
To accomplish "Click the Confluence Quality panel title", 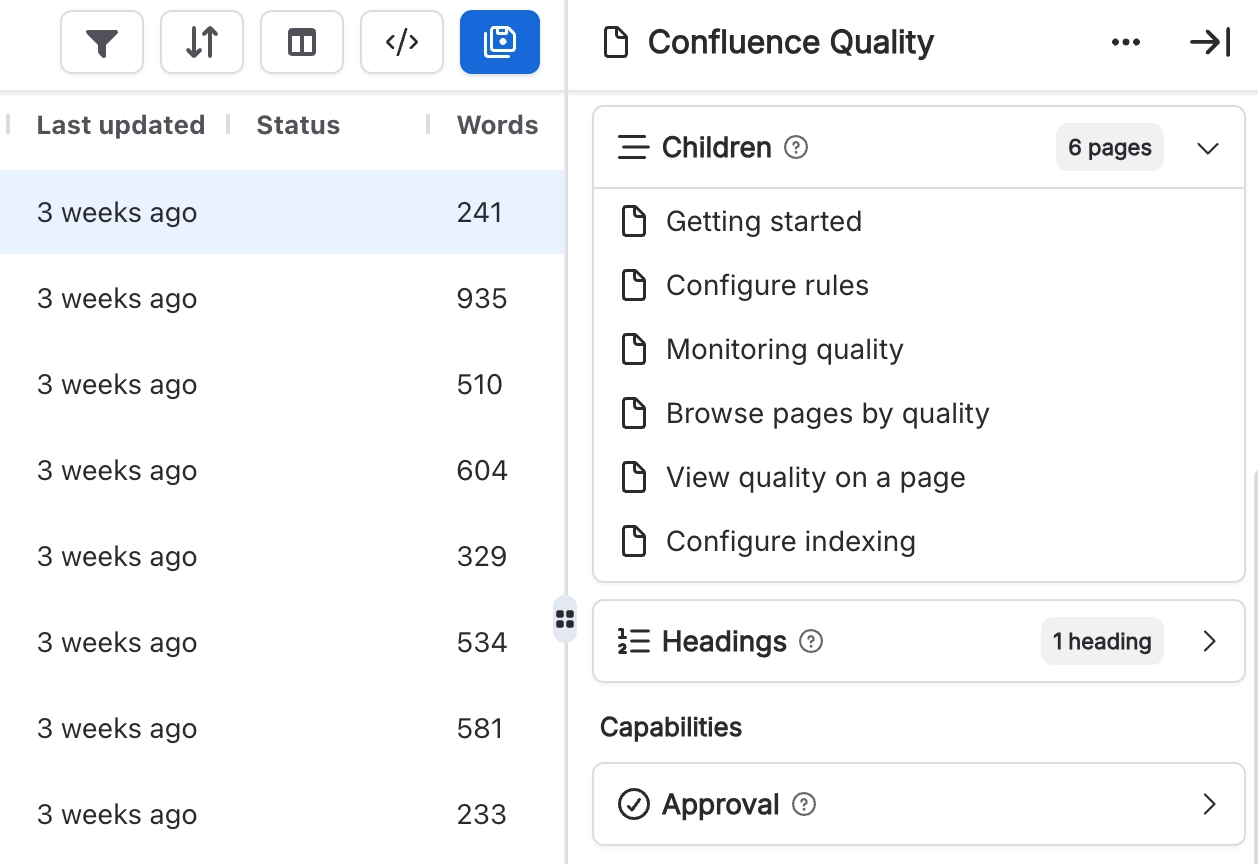I will click(x=791, y=42).
